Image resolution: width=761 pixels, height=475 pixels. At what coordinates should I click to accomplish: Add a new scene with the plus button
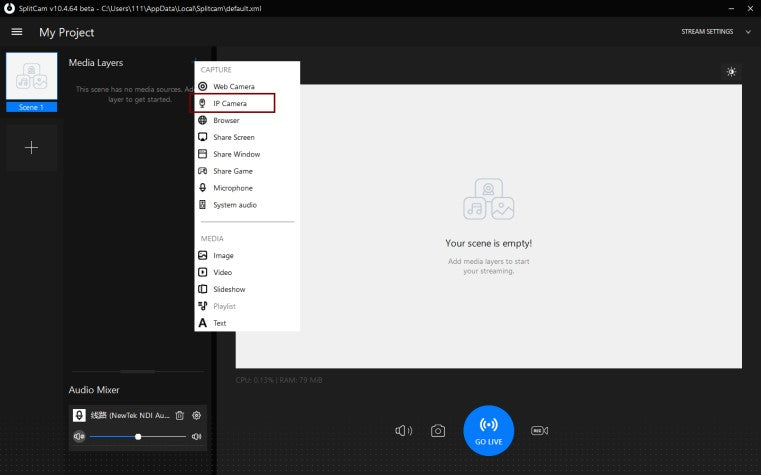coord(31,148)
